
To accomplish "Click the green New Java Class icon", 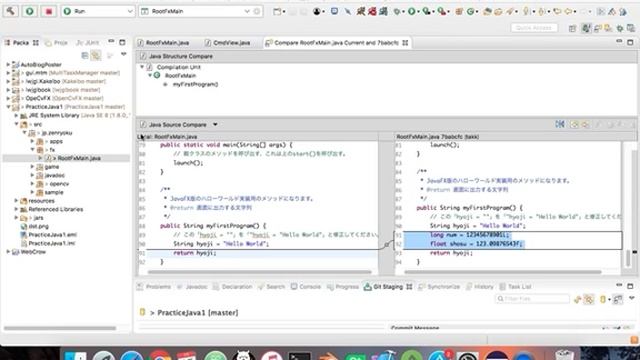I will (x=471, y=11).
